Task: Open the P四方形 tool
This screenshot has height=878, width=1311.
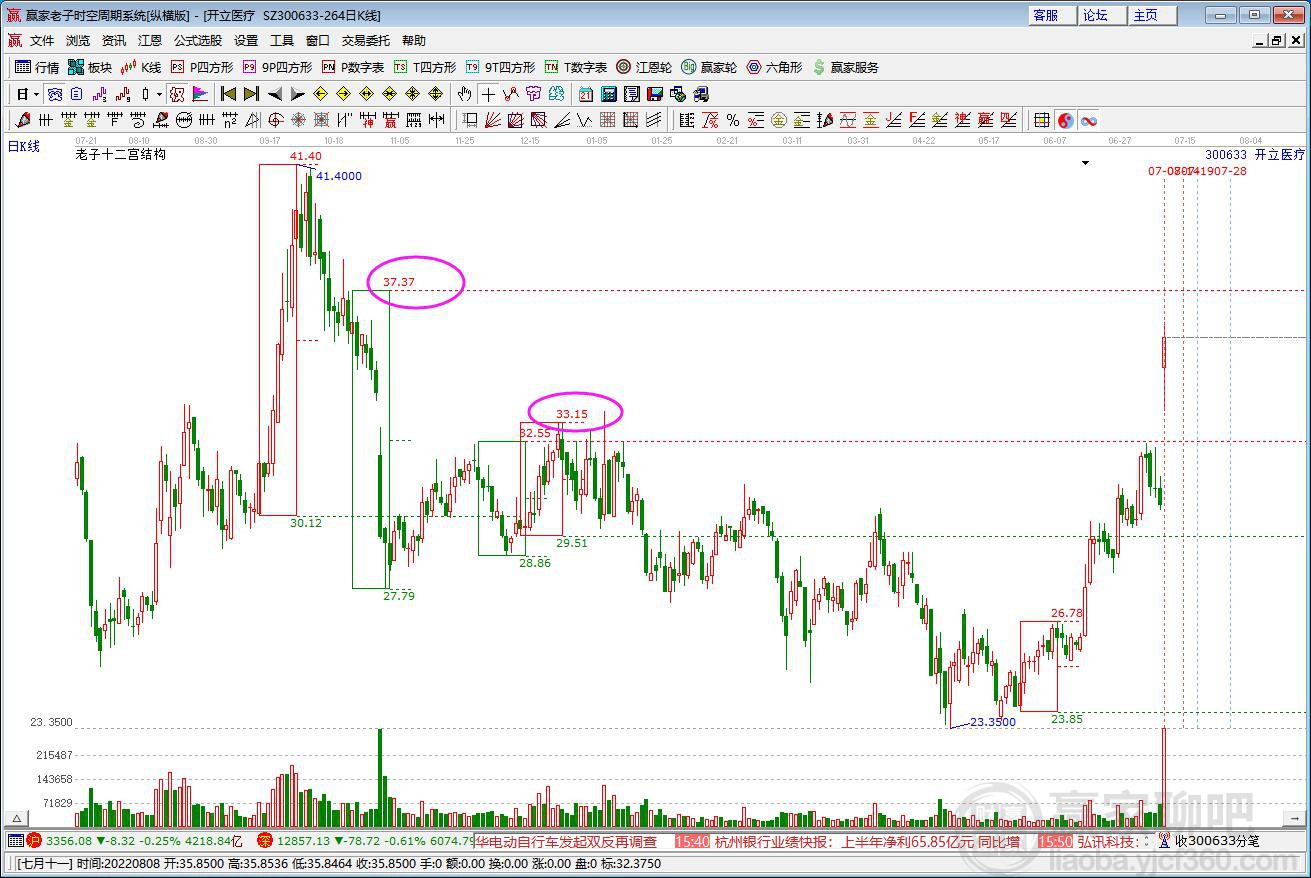Action: click(202, 67)
